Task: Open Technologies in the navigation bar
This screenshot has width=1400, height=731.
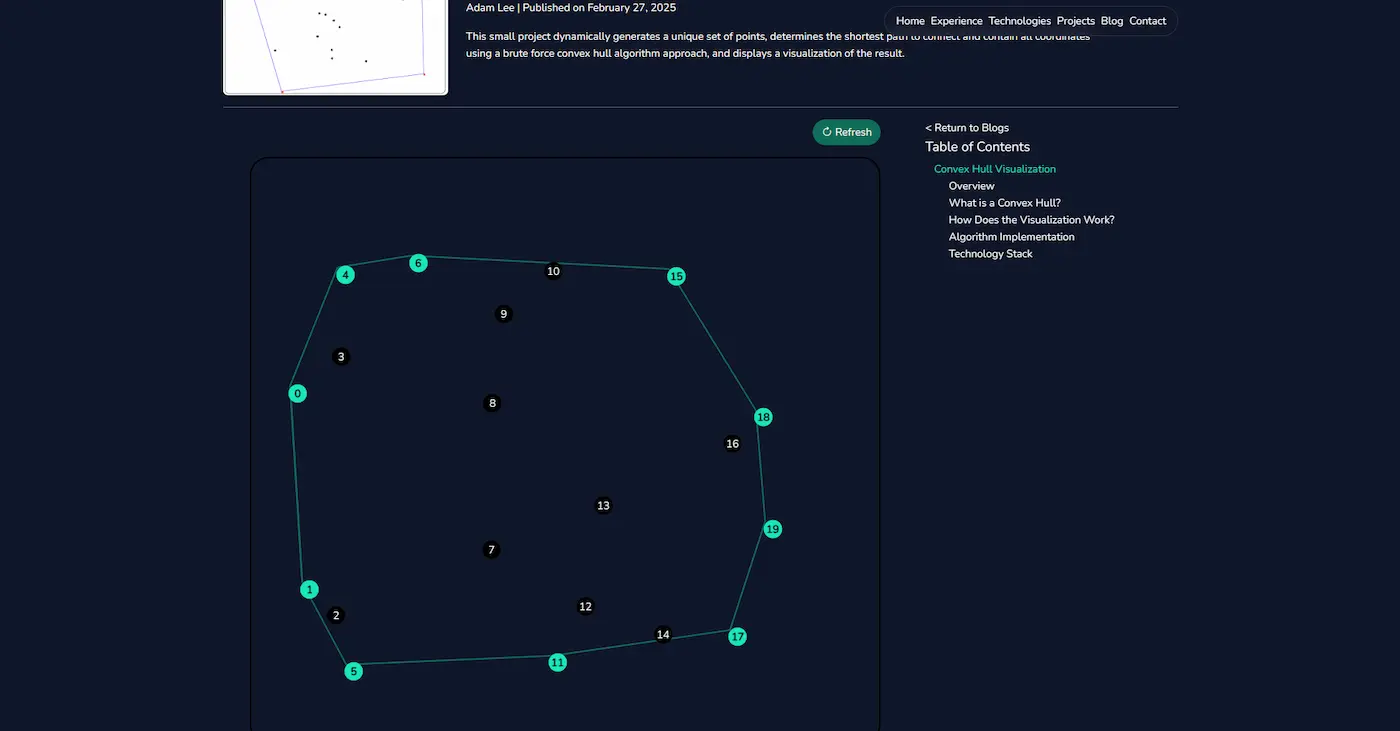Action: pyautogui.click(x=1019, y=21)
